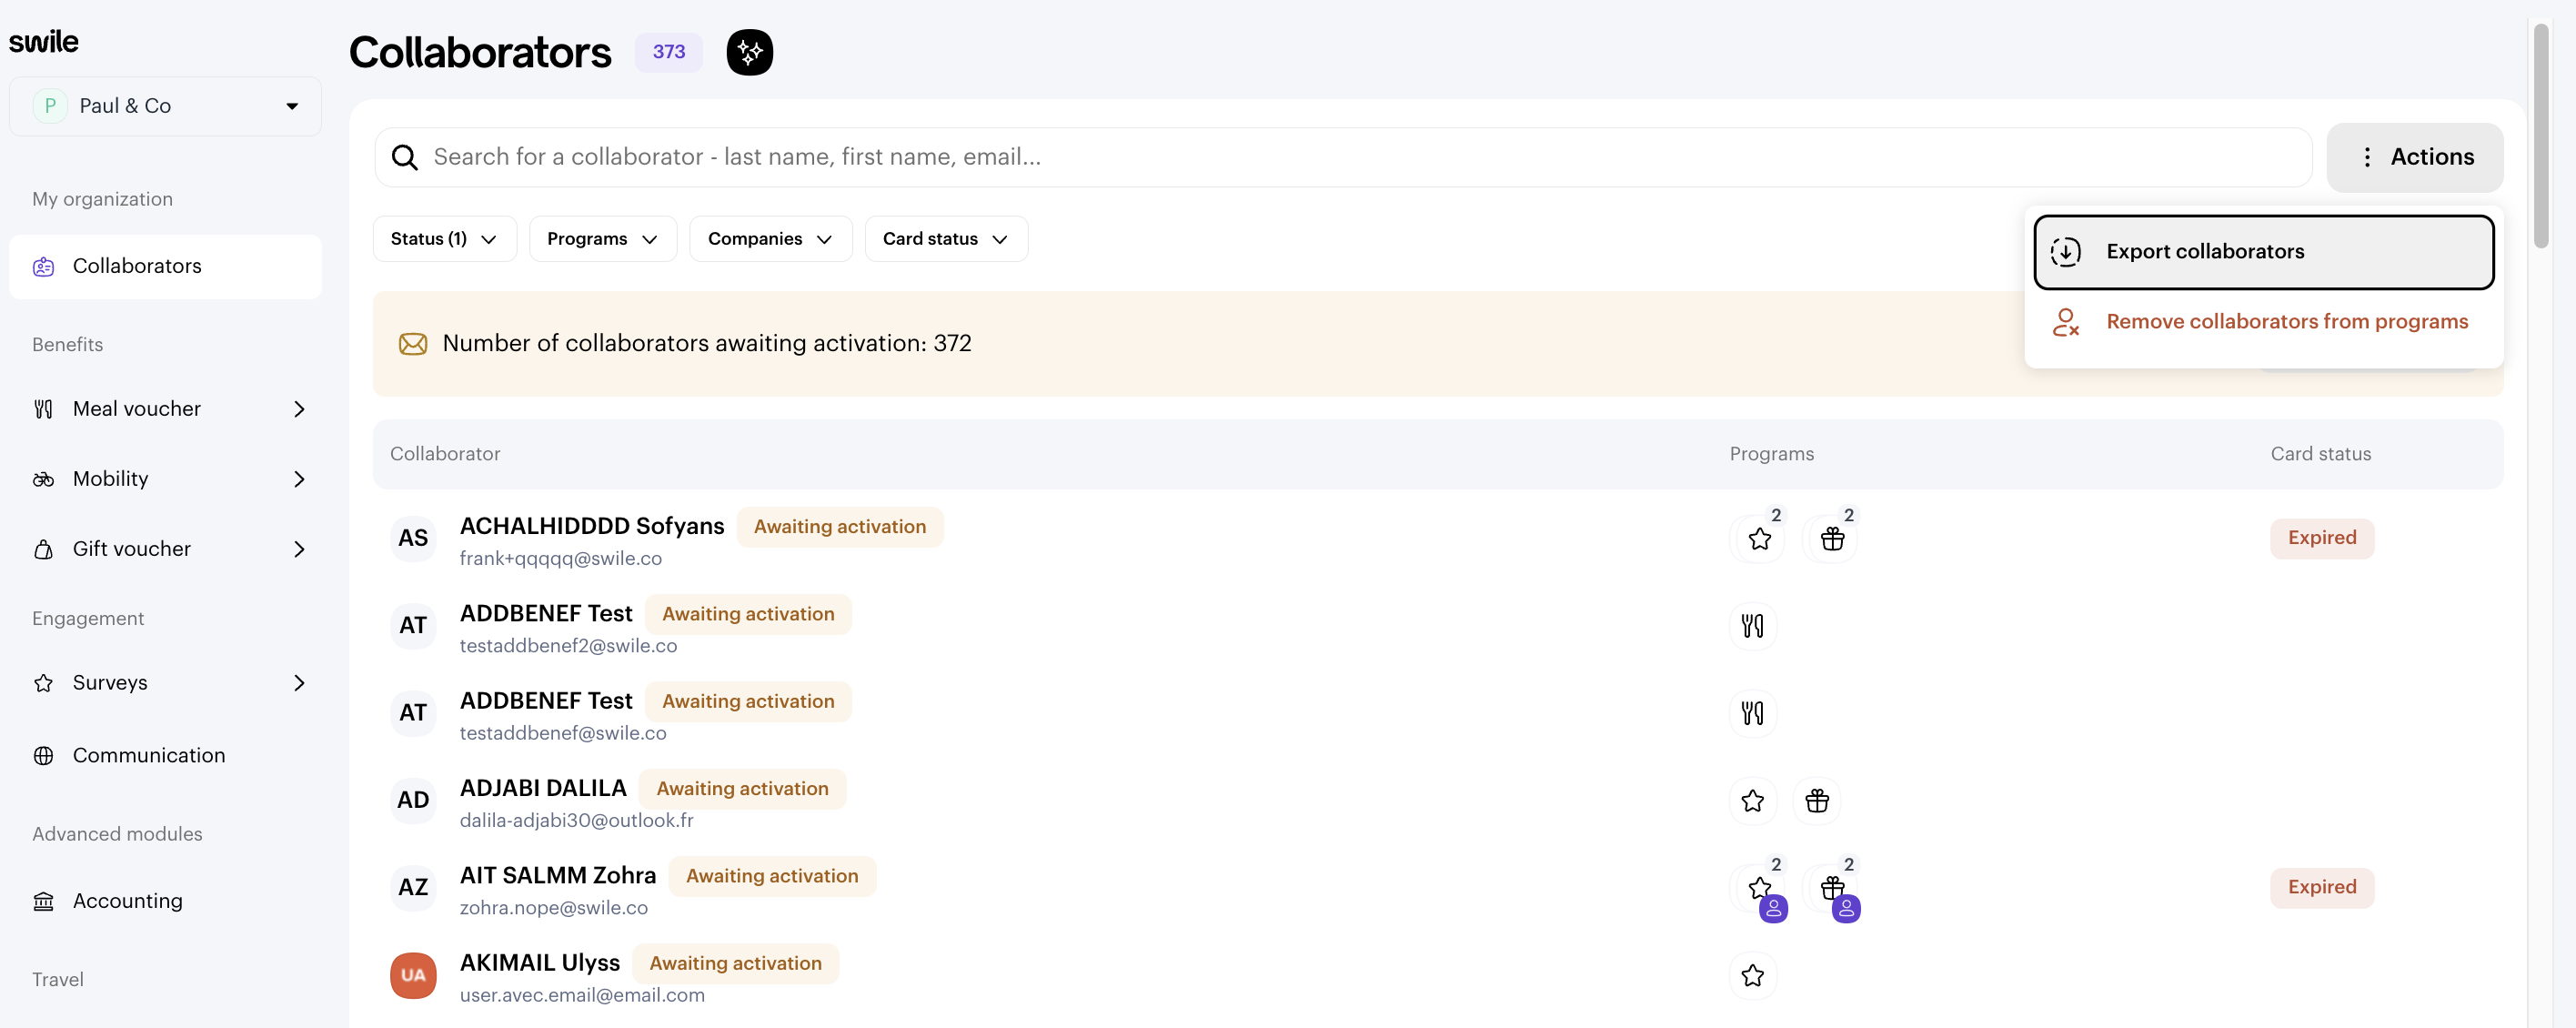Click gift program icon for ACHALHIDDDD Sofyans

click(x=1832, y=539)
